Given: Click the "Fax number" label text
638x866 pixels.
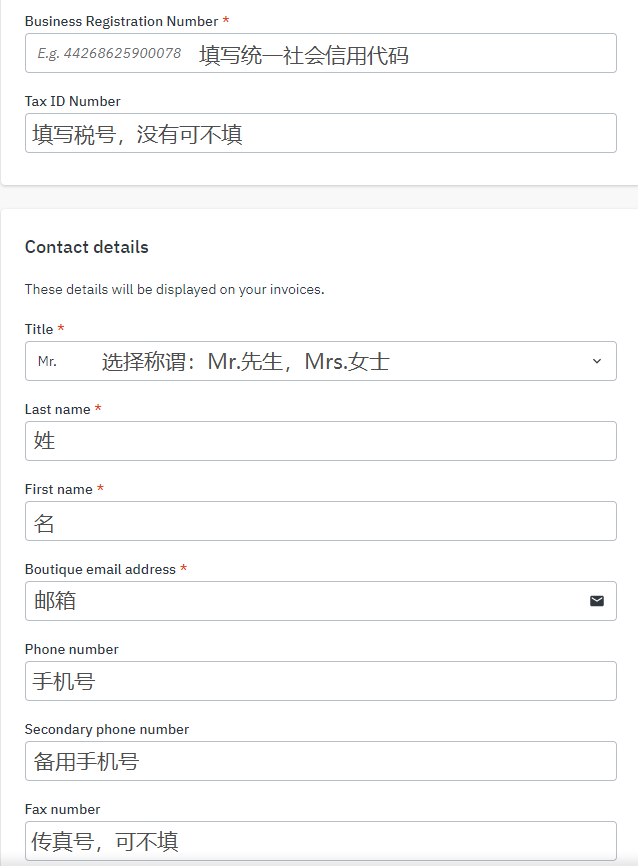Looking at the screenshot, I should coord(62,809).
